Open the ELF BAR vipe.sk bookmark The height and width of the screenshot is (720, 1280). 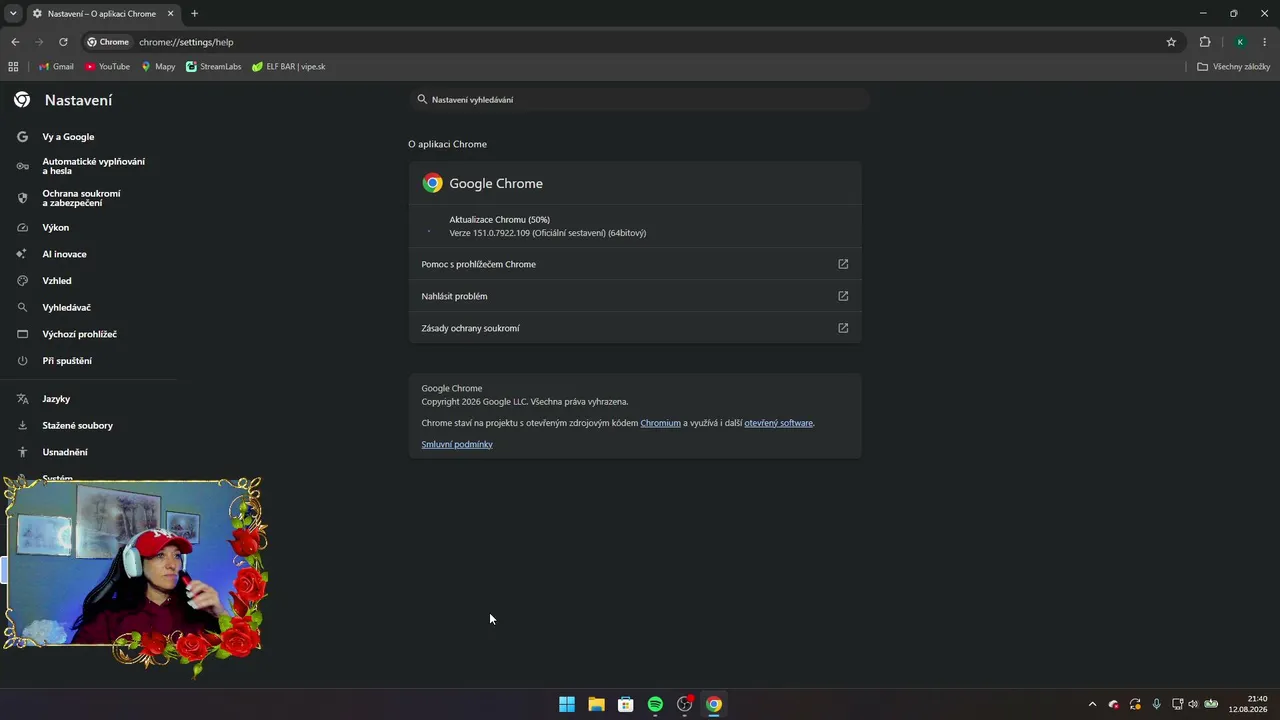(x=289, y=67)
